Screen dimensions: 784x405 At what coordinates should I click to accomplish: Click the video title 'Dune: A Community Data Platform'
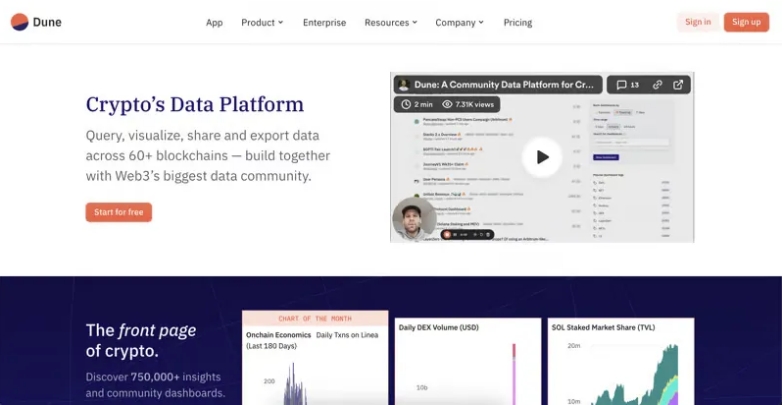click(504, 84)
